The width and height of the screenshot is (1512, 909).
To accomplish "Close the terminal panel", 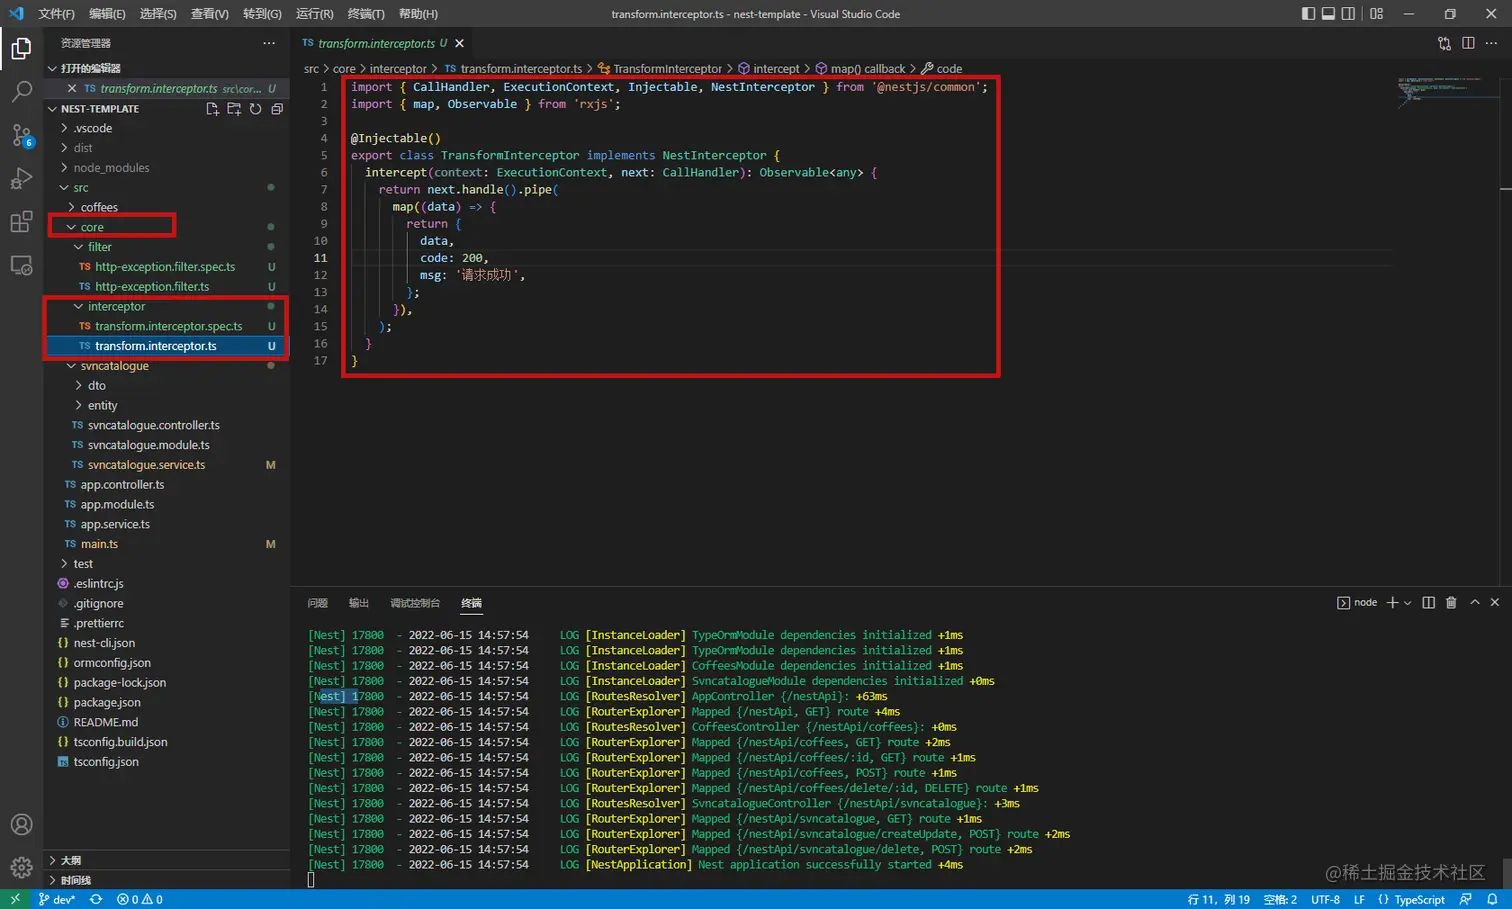I will [1495, 602].
